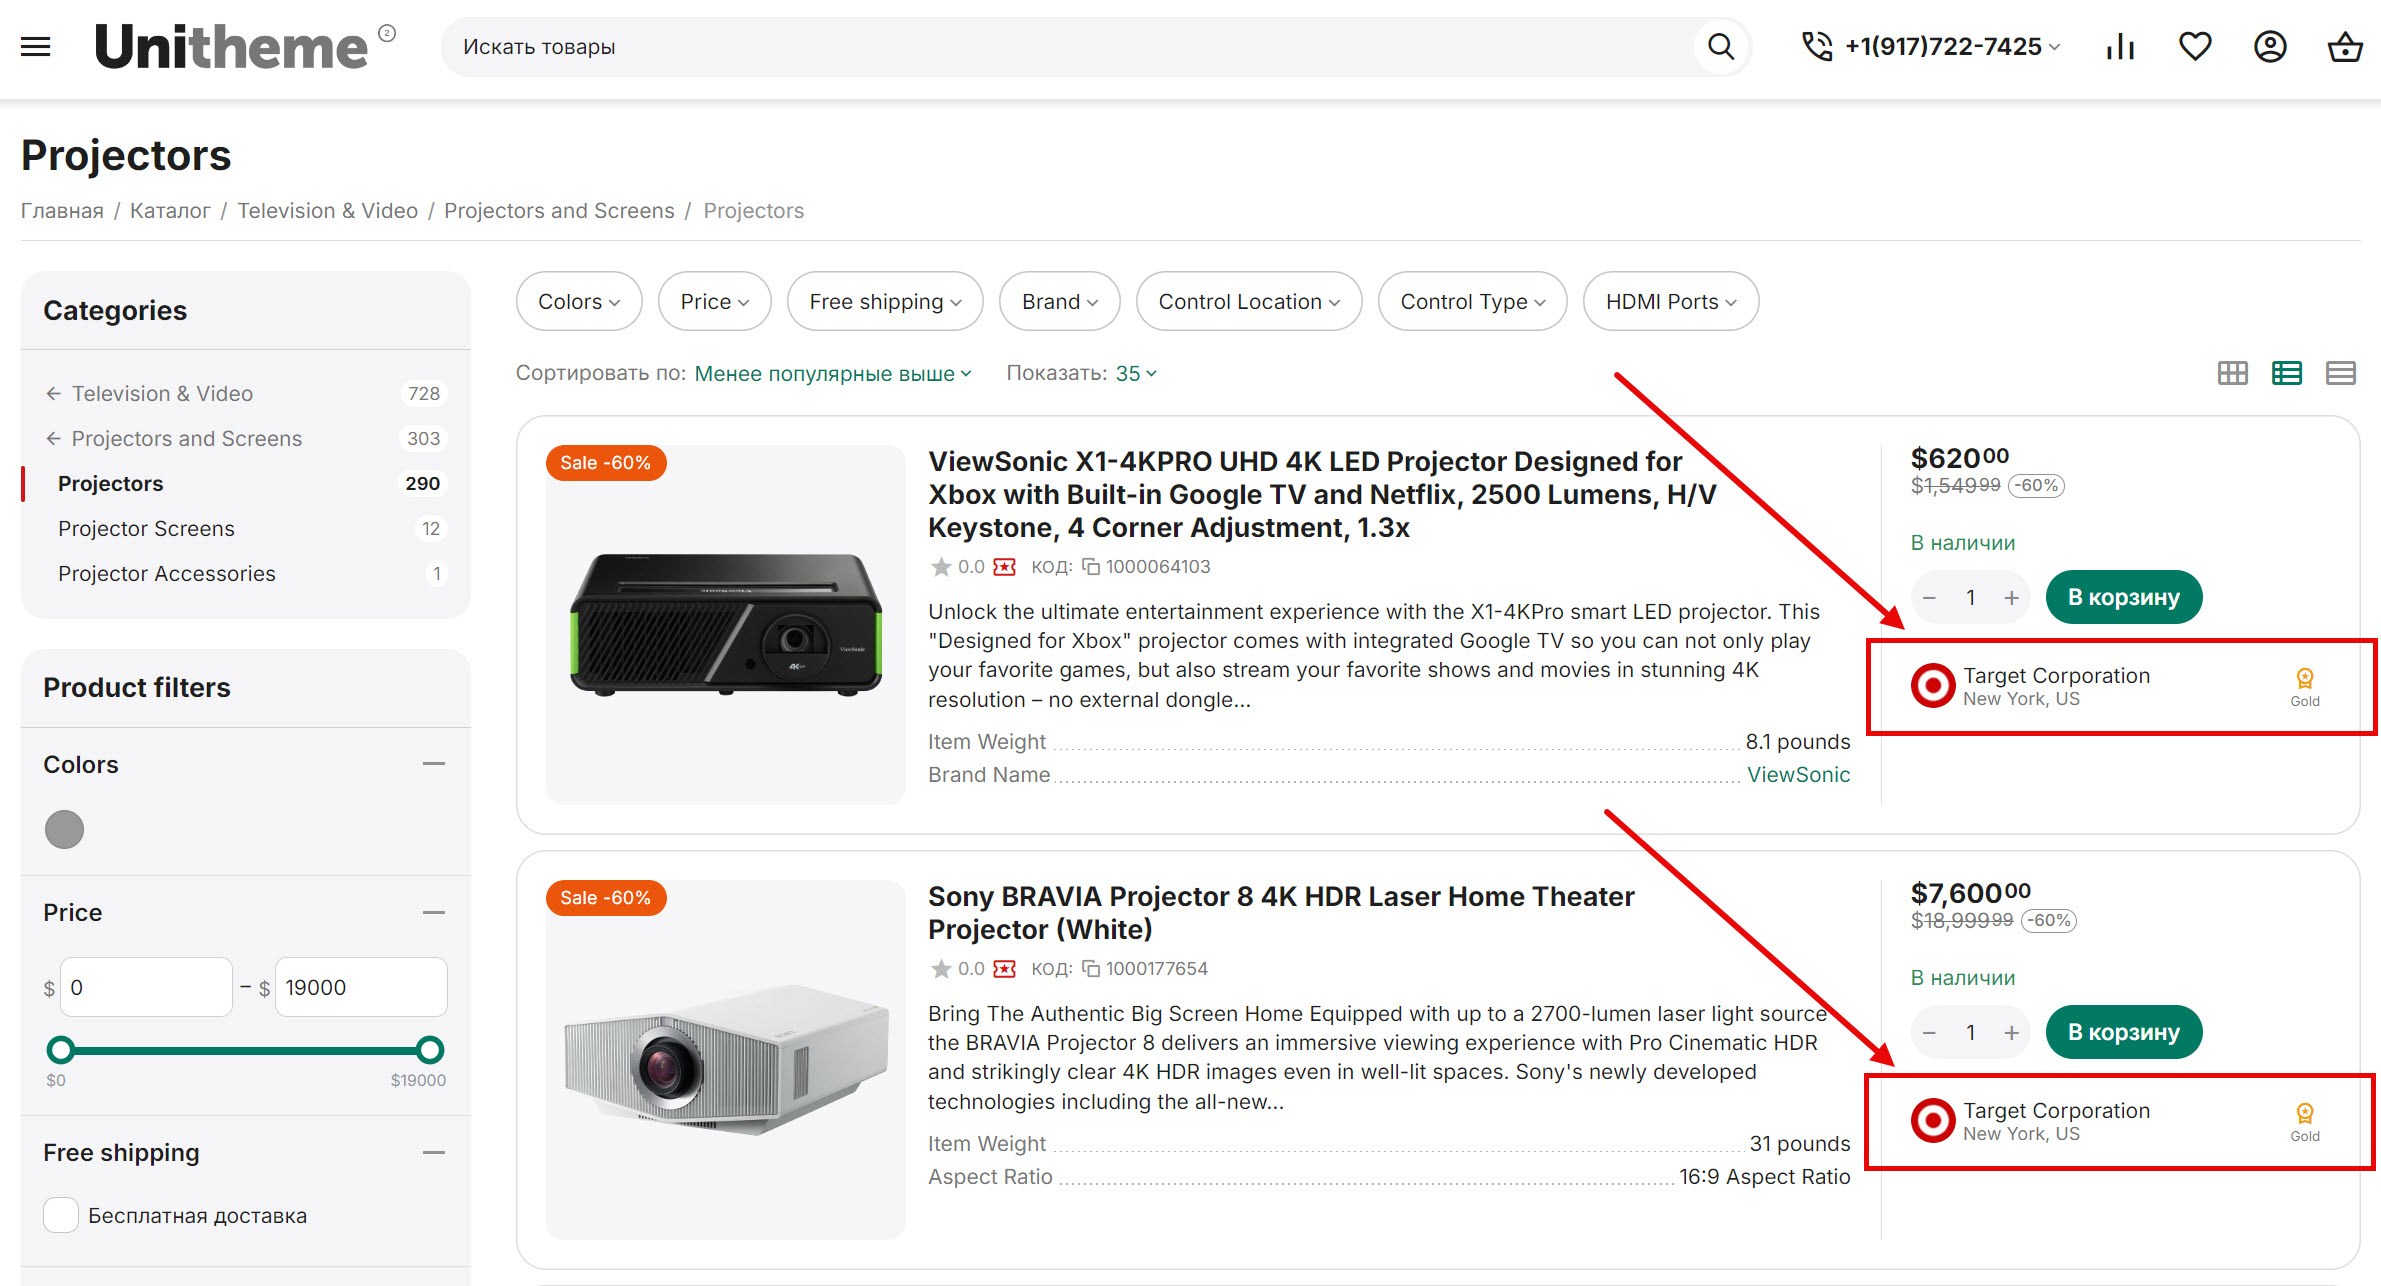The height and width of the screenshot is (1286, 2381).
Task: Open the wishlist heart icon
Action: tap(2195, 47)
